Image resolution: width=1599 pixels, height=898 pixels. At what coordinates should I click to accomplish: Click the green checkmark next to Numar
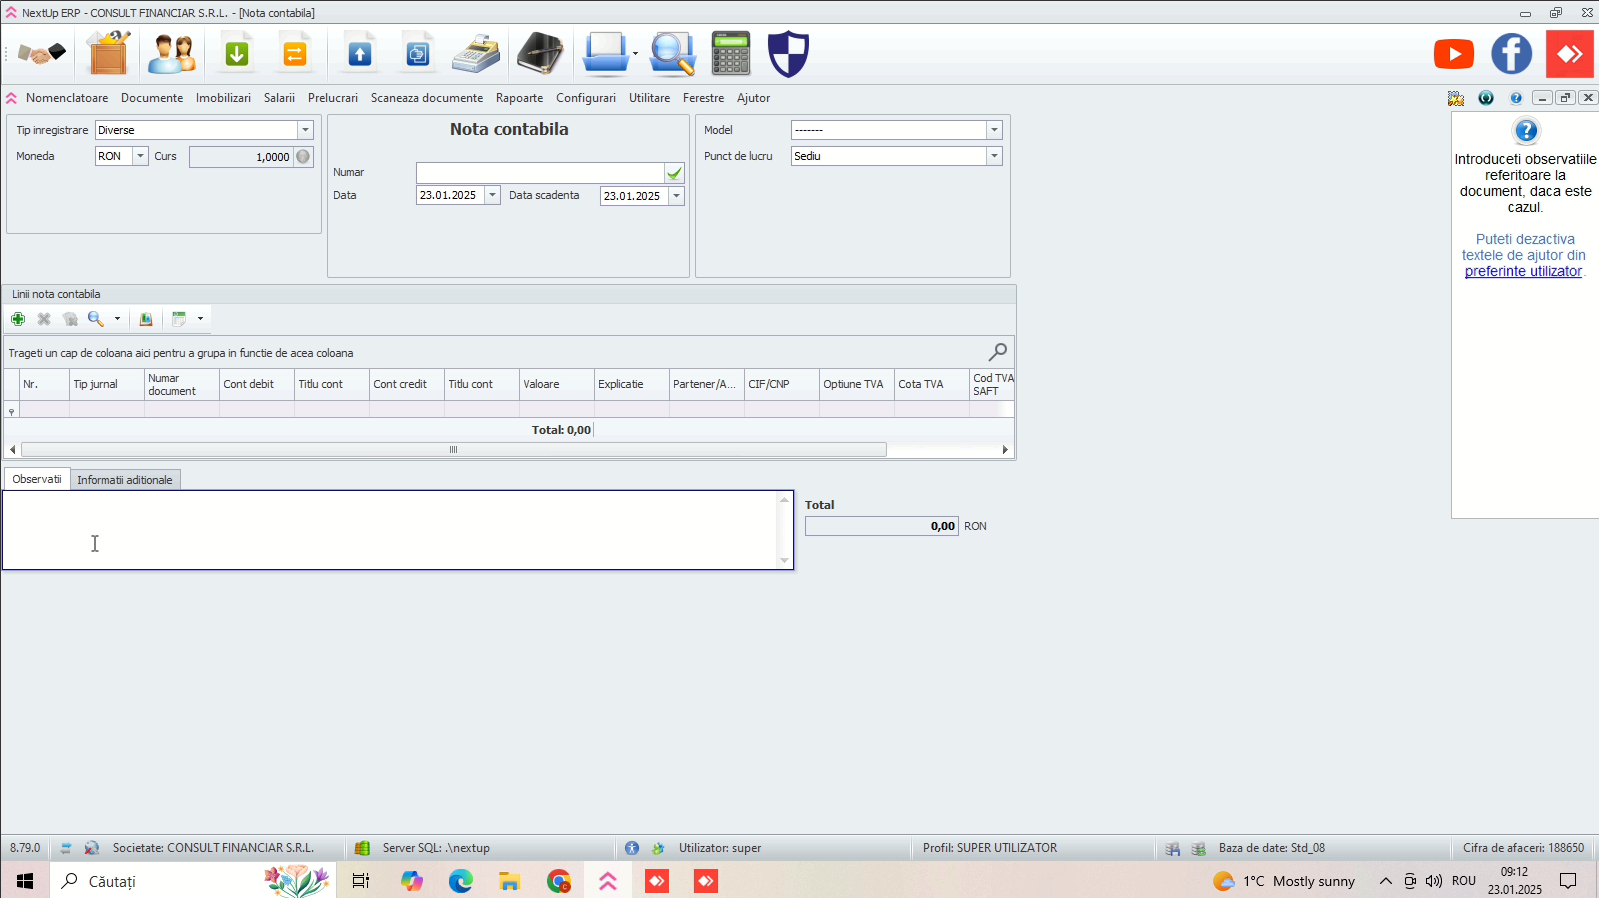(x=675, y=173)
